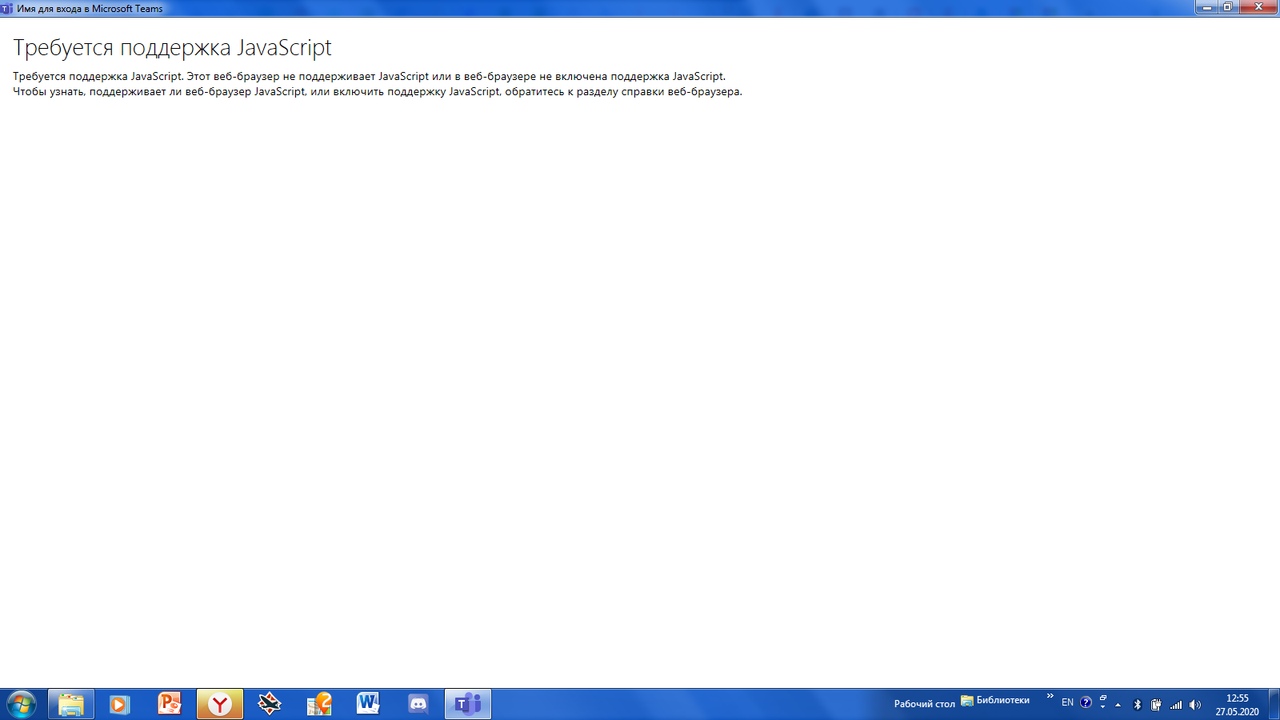Open Bluetooth devices tray icon
The image size is (1280, 720).
click(x=1137, y=705)
